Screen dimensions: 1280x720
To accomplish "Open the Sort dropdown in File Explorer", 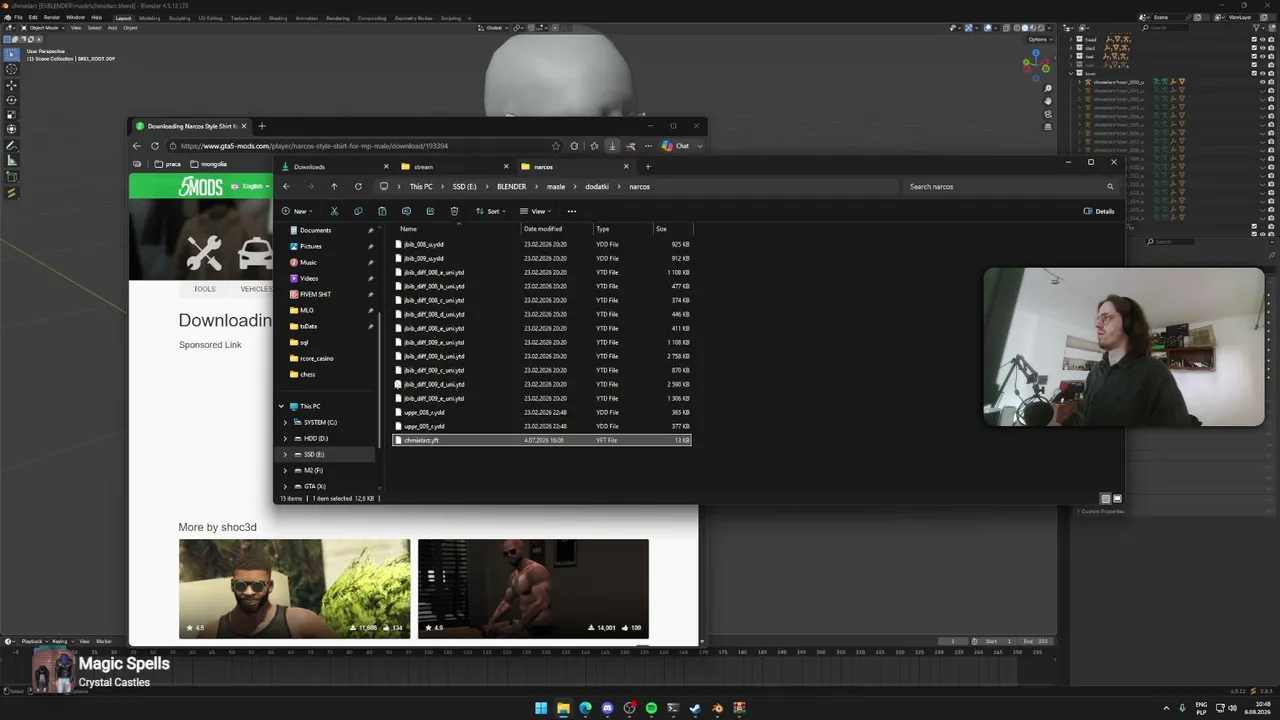I will click(x=490, y=211).
